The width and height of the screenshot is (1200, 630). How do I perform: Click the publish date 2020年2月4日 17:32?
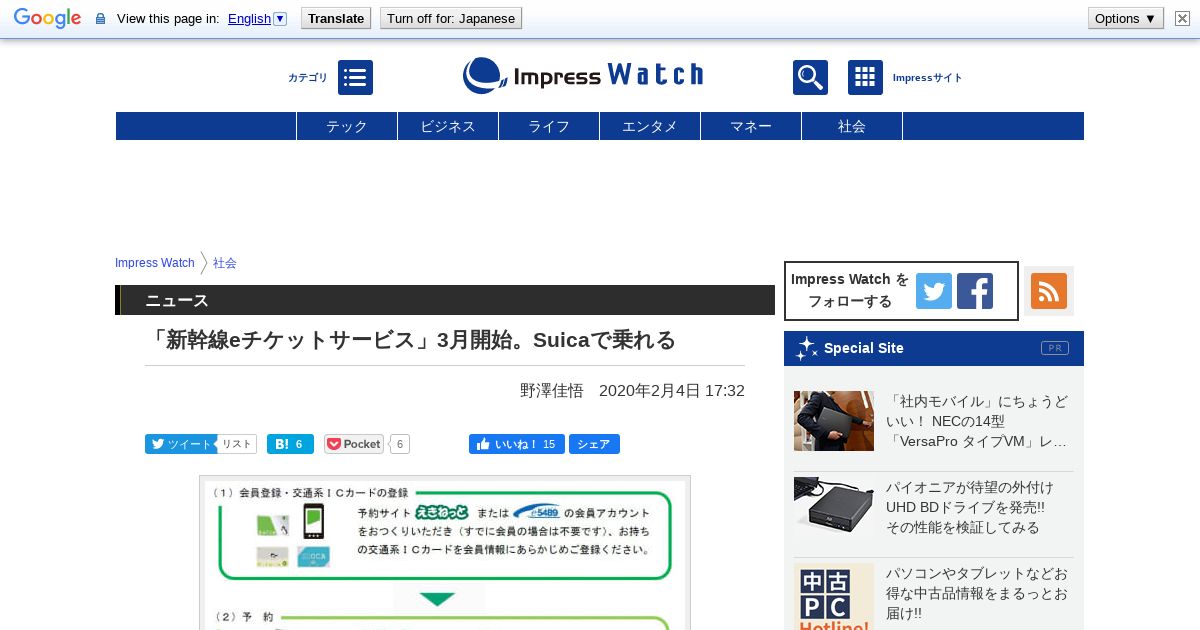point(672,390)
